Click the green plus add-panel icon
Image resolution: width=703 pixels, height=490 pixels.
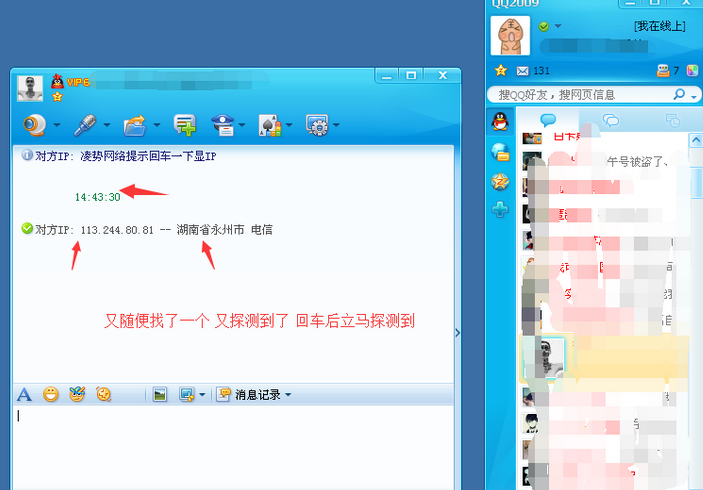tap(500, 209)
